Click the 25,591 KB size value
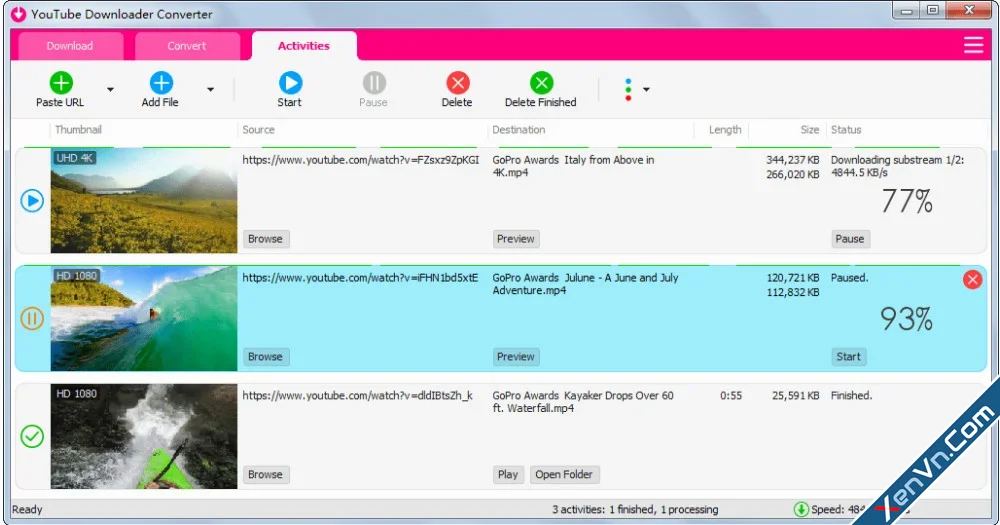The width and height of the screenshot is (1000, 525). 796,396
